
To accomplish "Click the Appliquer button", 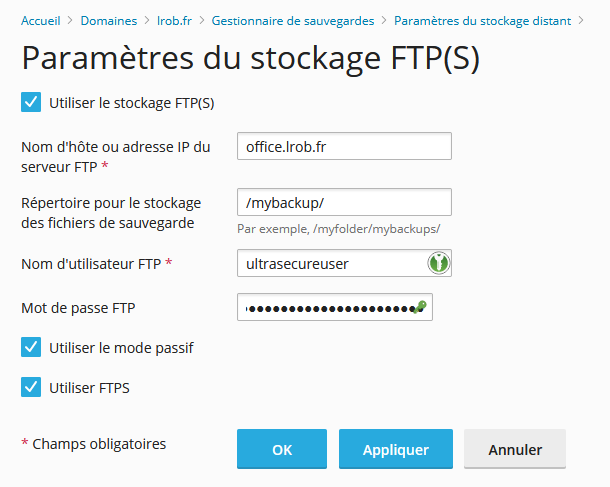I will 396,449.
